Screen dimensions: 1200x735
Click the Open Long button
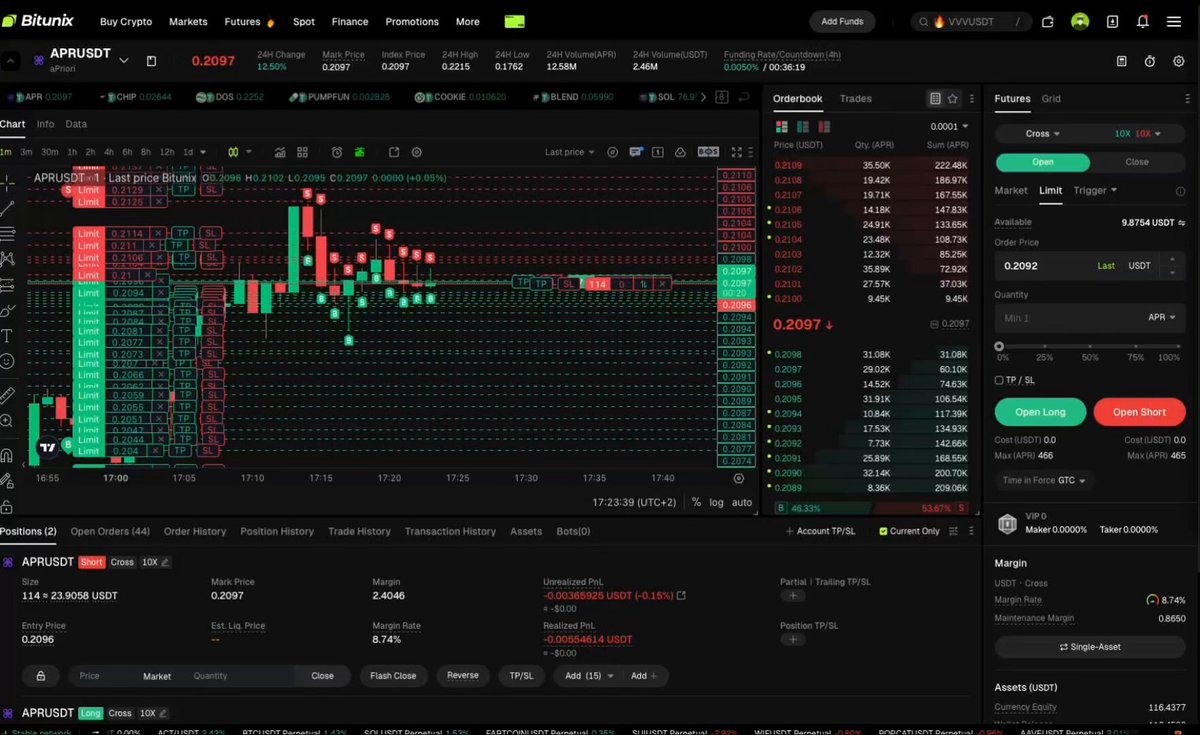click(x=1040, y=412)
